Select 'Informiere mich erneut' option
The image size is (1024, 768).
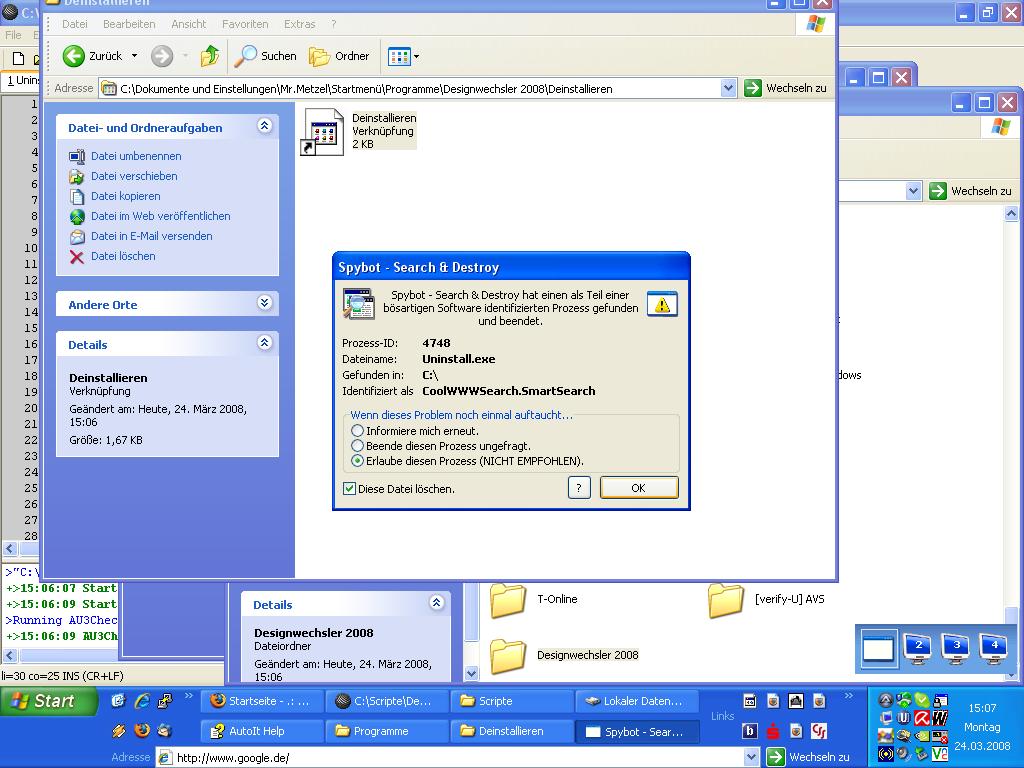click(358, 431)
